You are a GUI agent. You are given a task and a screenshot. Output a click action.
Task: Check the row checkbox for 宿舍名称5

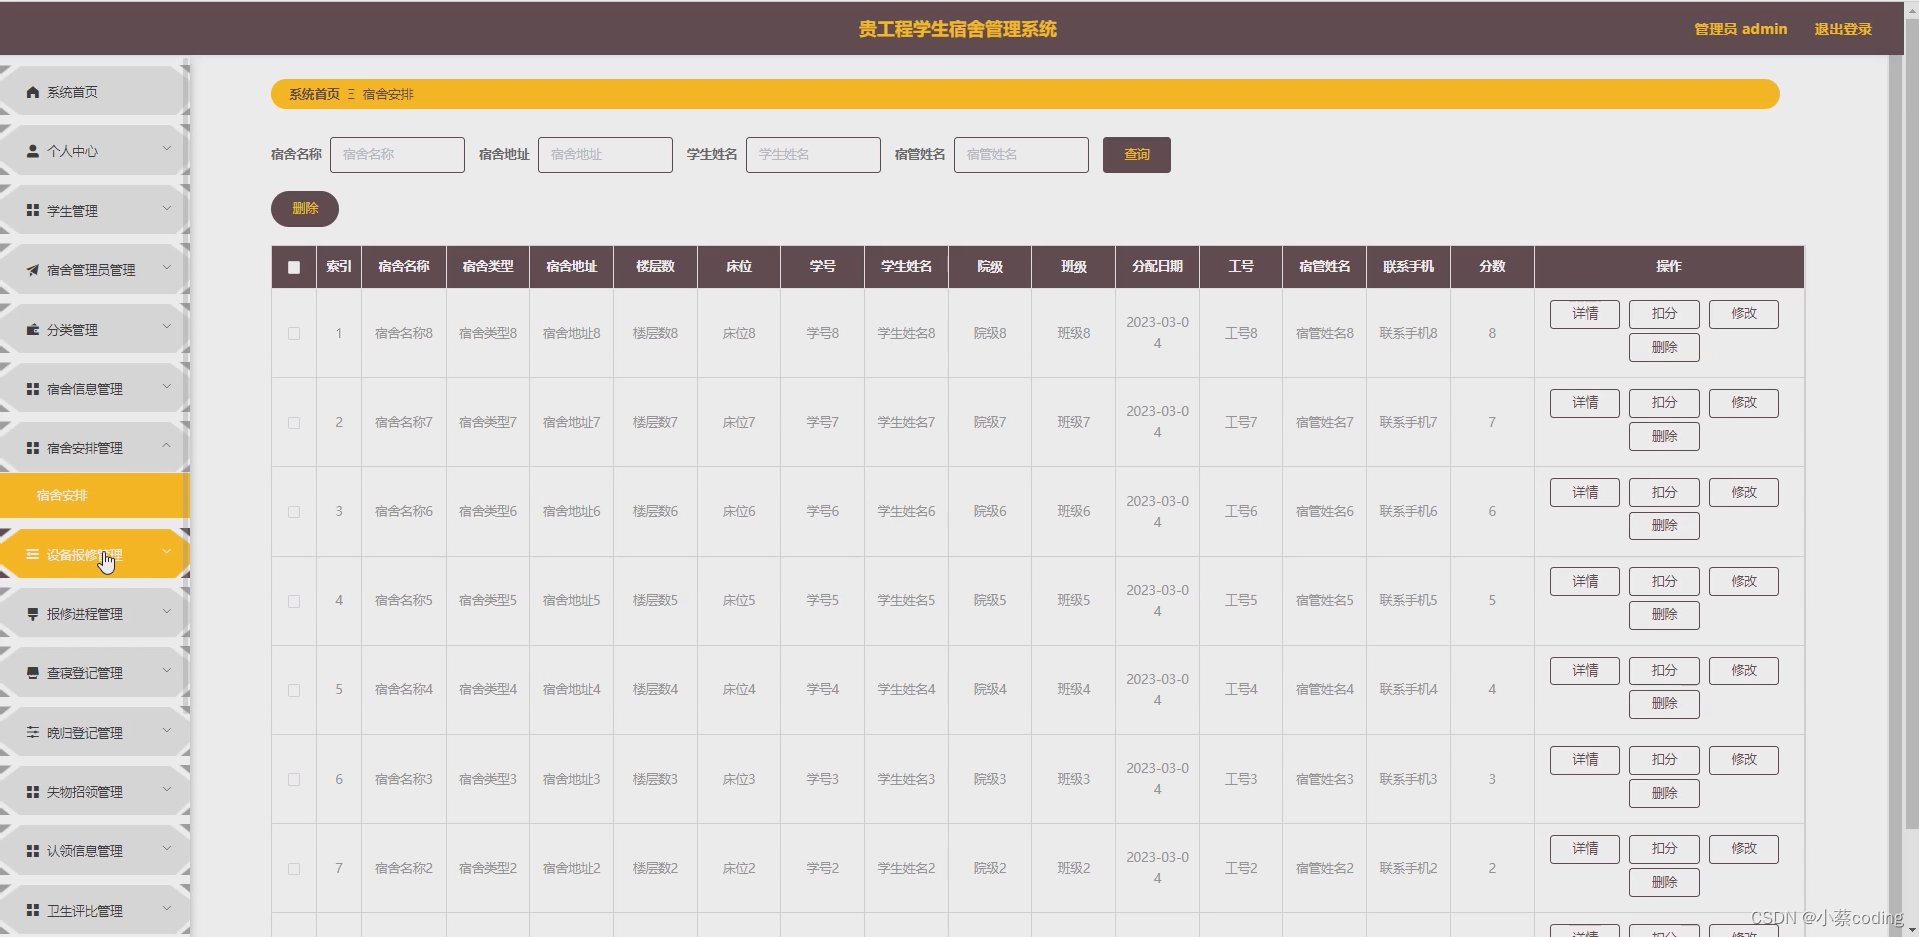pos(294,600)
